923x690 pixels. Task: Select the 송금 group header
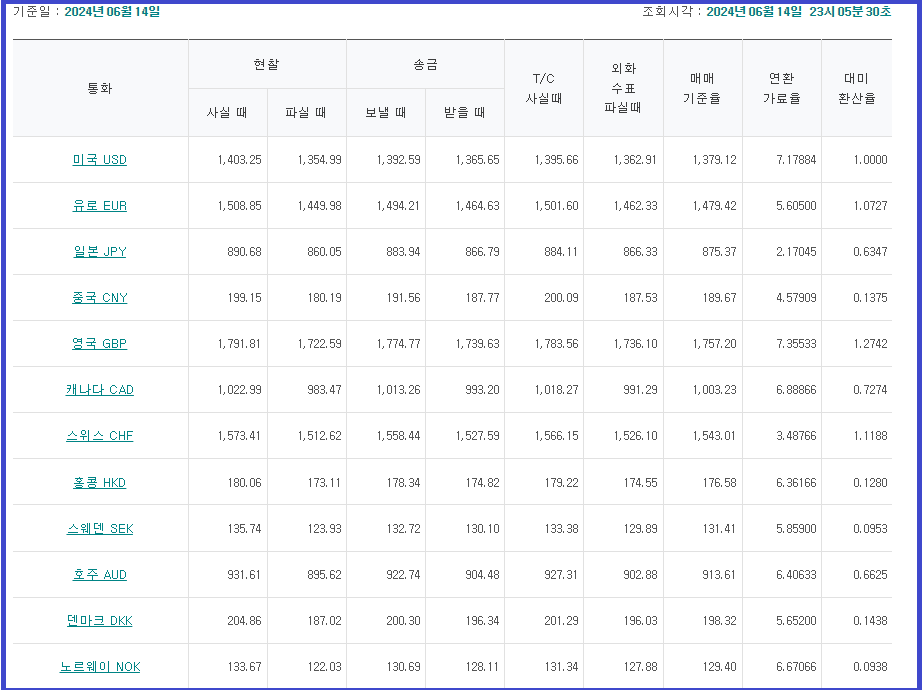click(425, 64)
